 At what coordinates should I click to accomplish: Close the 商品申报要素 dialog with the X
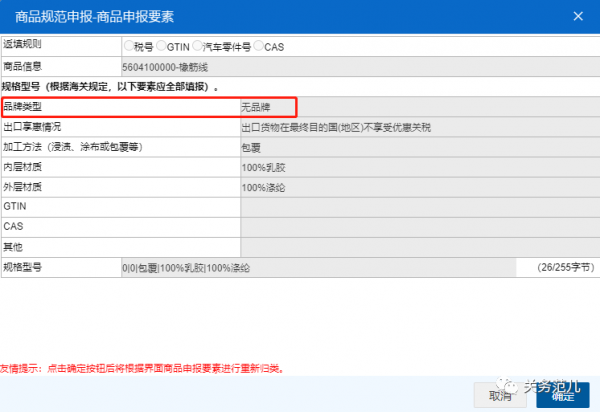pyautogui.click(x=577, y=15)
